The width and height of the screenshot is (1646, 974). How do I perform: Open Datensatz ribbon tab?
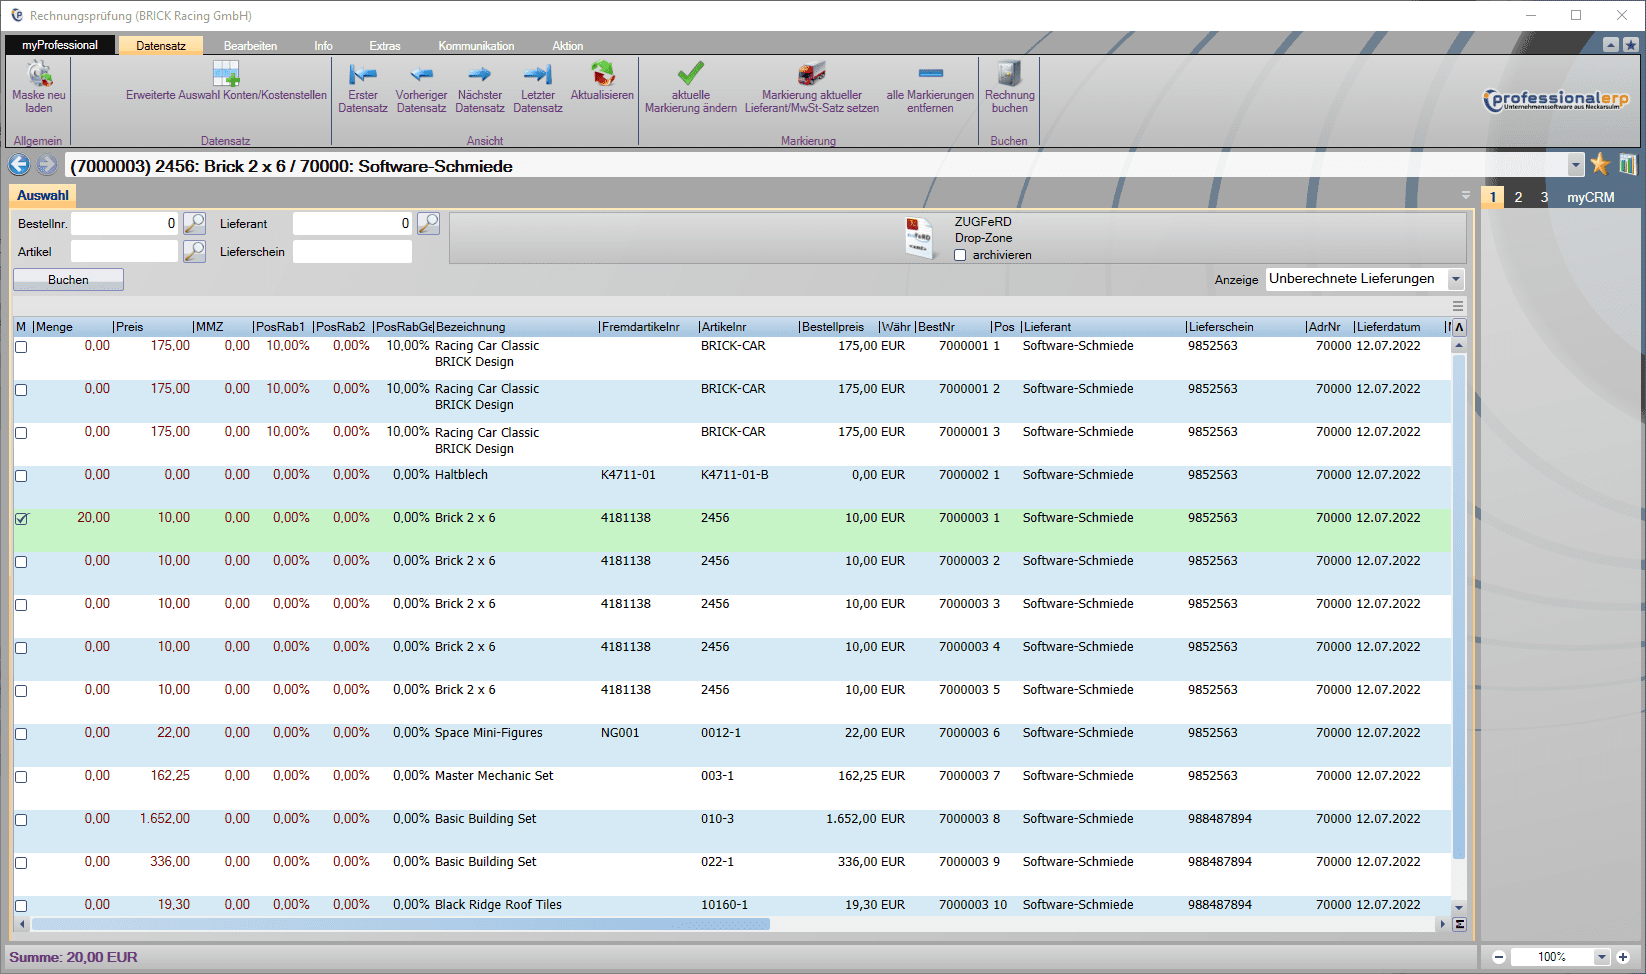click(x=161, y=46)
